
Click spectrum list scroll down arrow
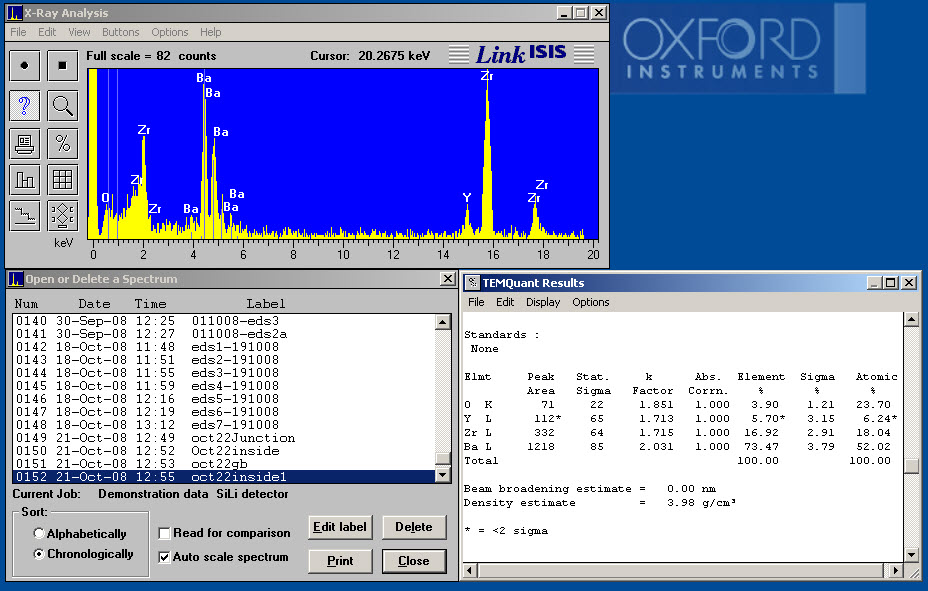(x=443, y=474)
